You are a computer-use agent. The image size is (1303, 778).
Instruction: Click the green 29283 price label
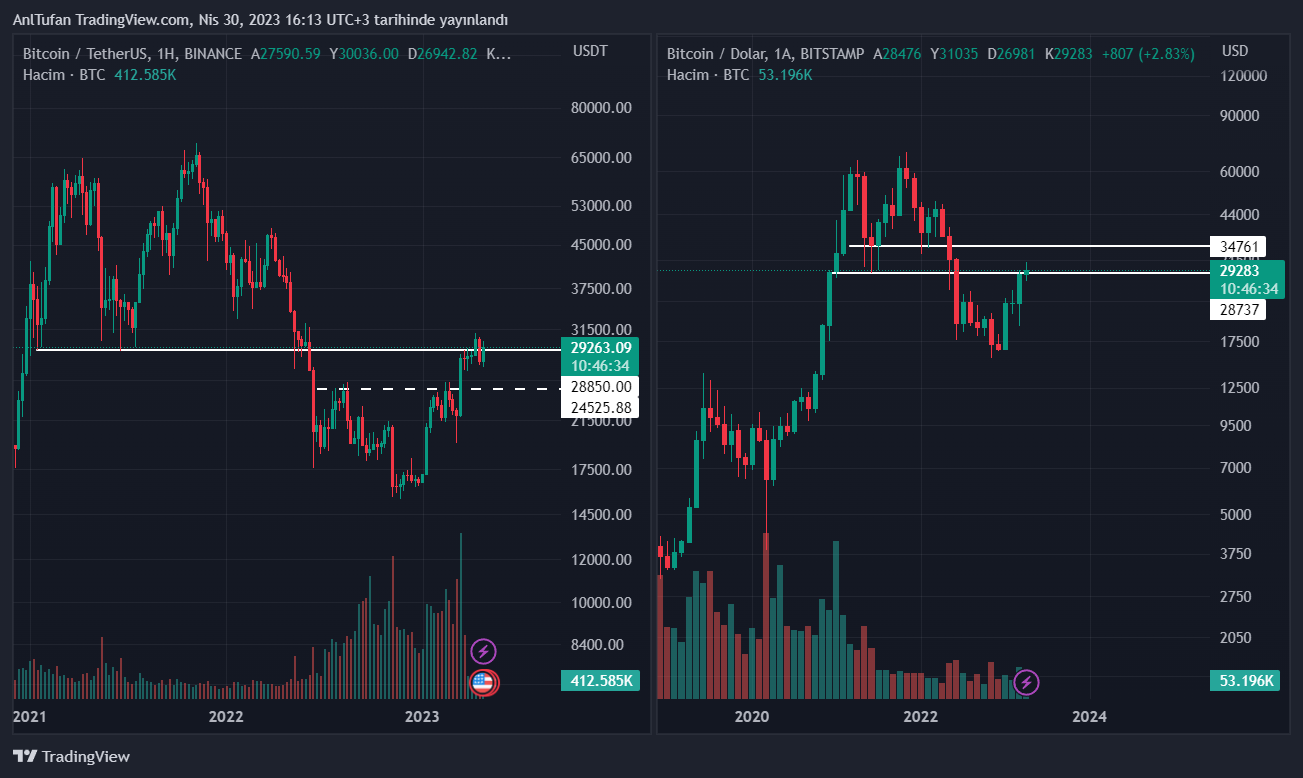click(x=1240, y=271)
